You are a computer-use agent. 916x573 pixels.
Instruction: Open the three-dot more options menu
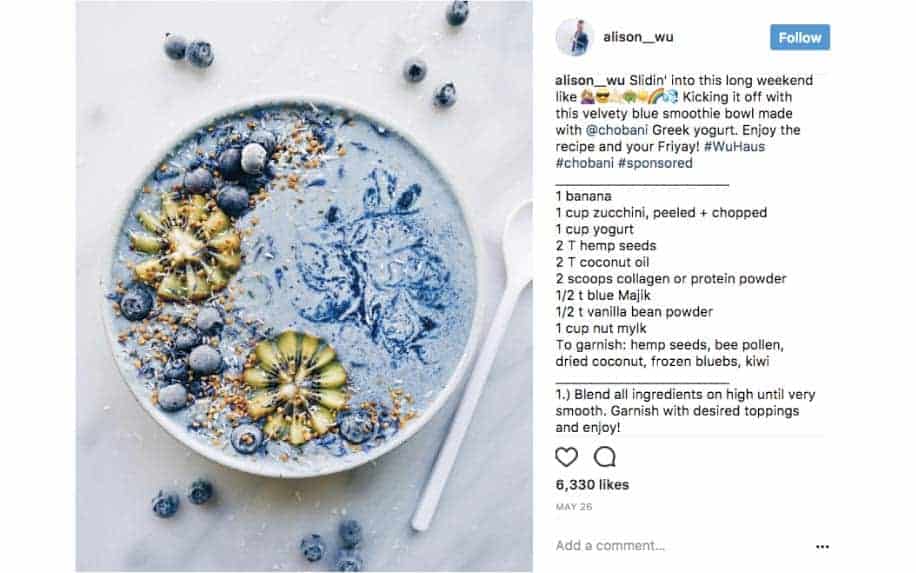pyautogui.click(x=822, y=547)
